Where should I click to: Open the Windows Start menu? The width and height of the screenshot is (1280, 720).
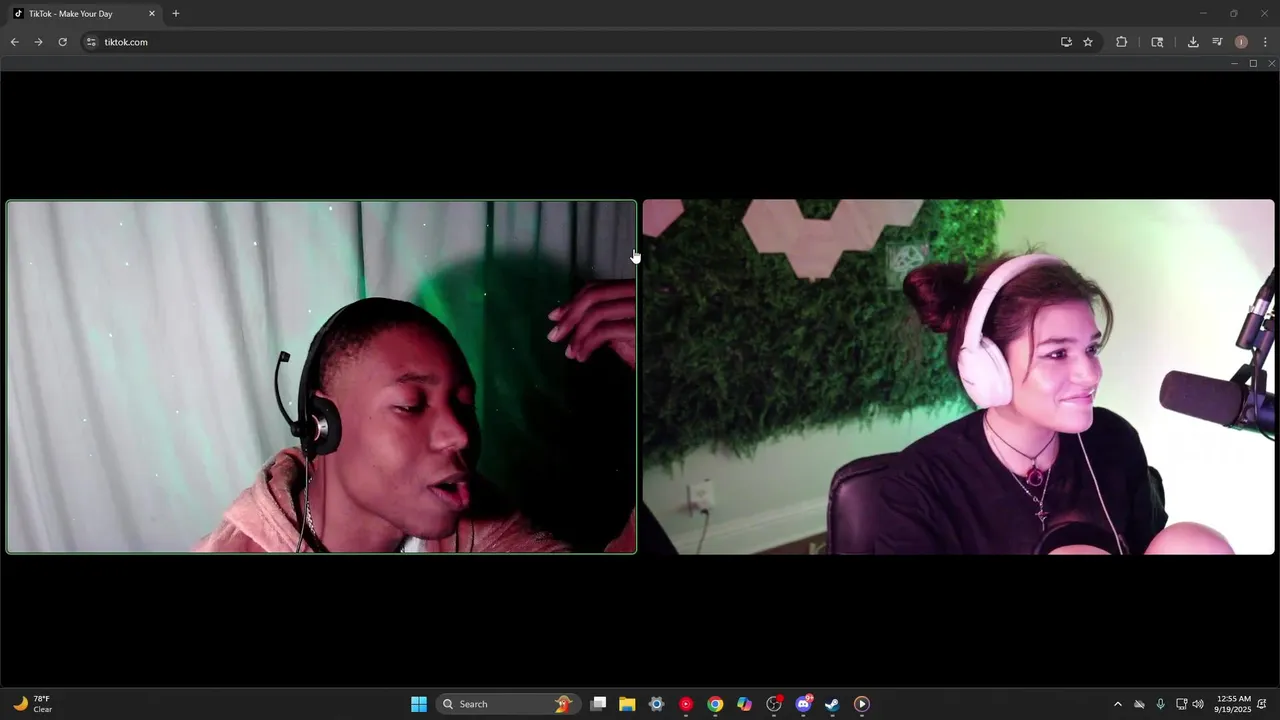tap(419, 704)
